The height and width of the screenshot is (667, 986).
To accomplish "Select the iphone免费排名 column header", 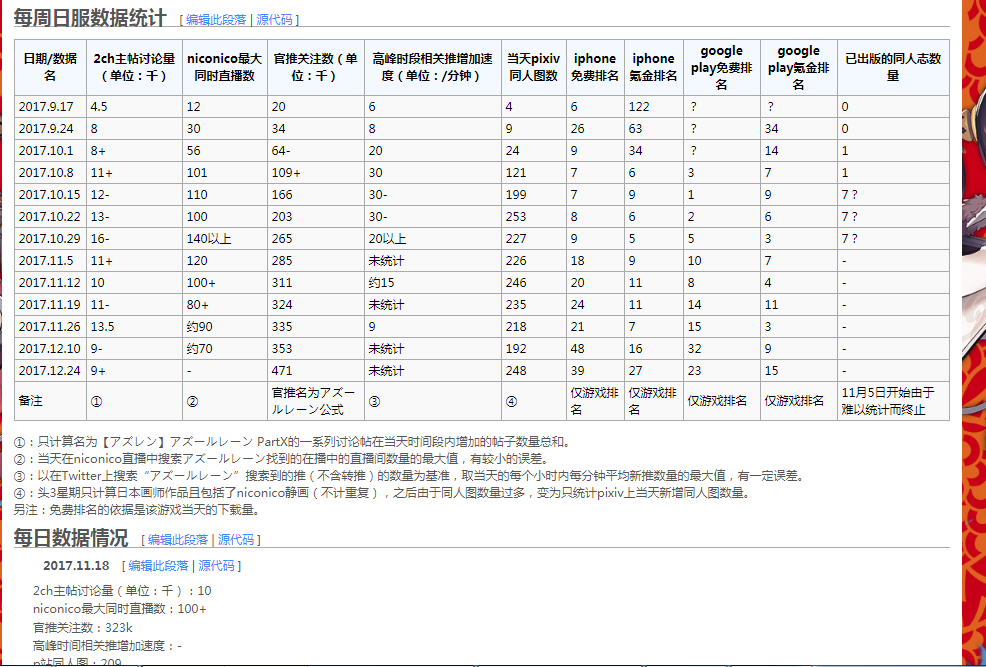I will click(595, 67).
